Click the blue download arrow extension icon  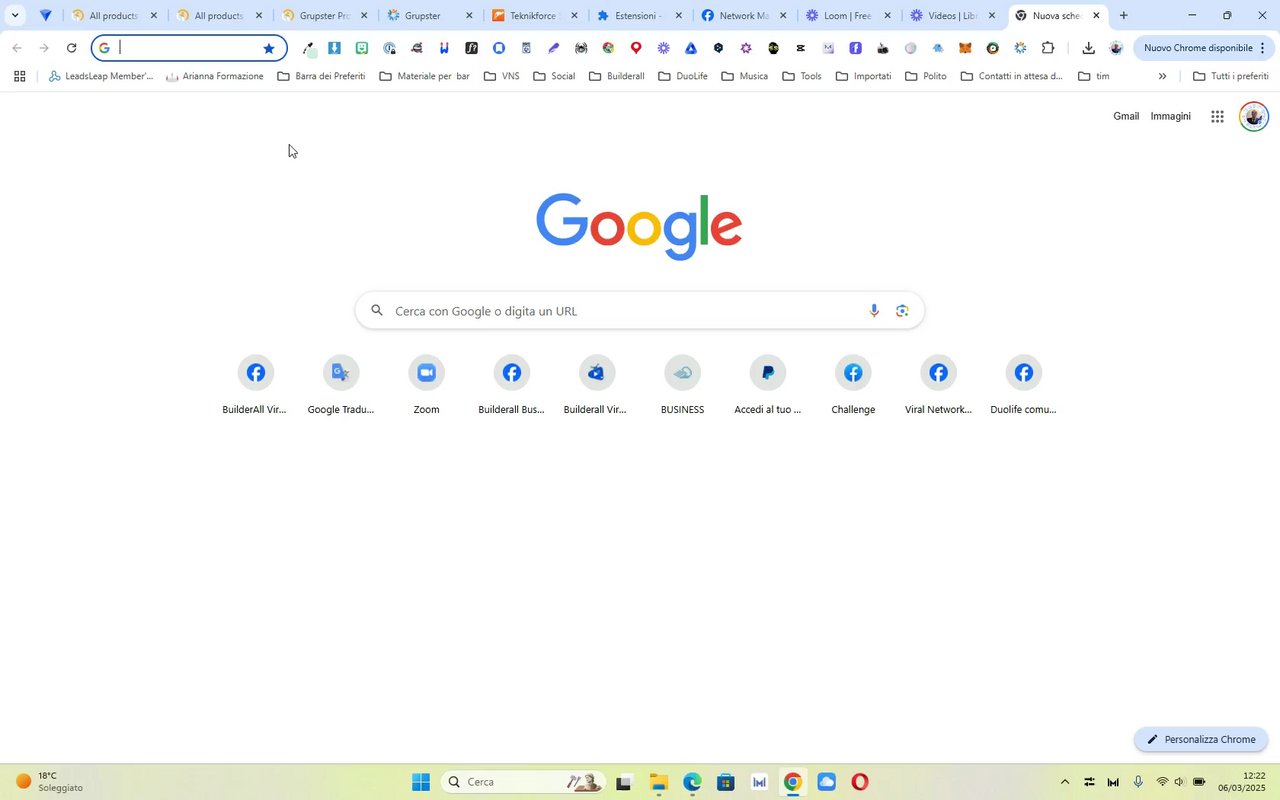[334, 48]
